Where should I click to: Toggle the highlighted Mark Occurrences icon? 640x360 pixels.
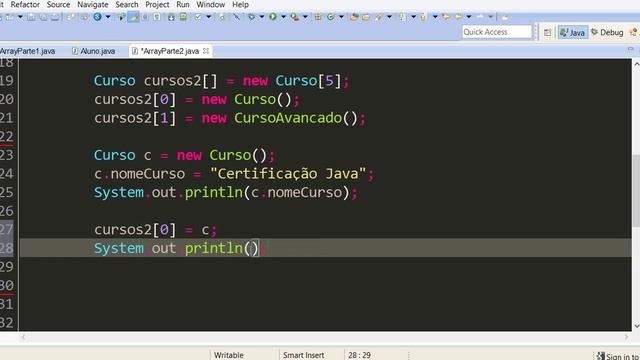(133, 17)
